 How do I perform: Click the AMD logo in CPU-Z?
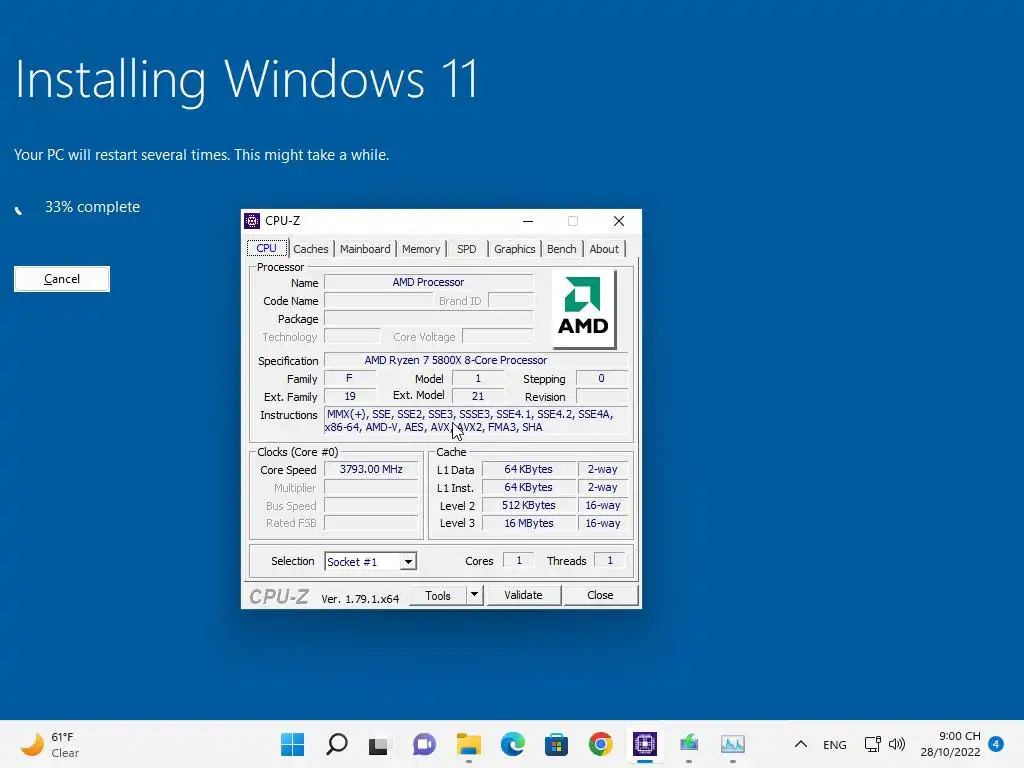coord(583,309)
